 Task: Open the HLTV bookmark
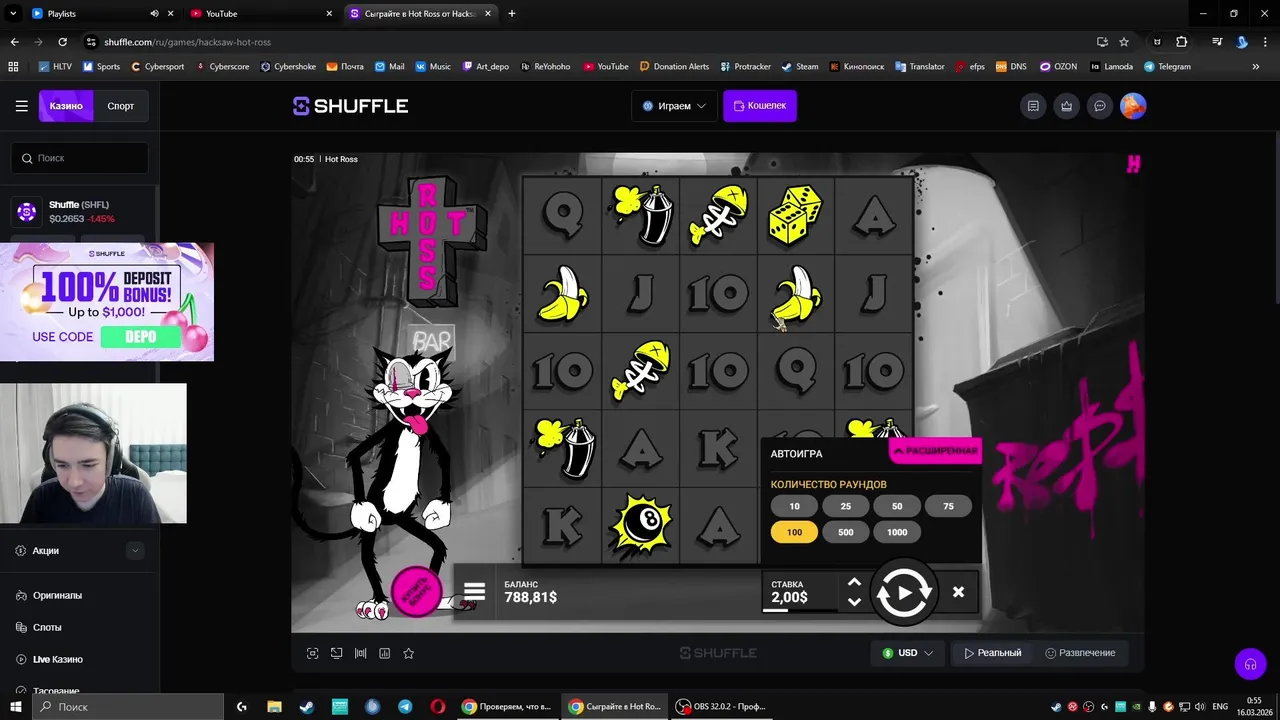pos(55,66)
